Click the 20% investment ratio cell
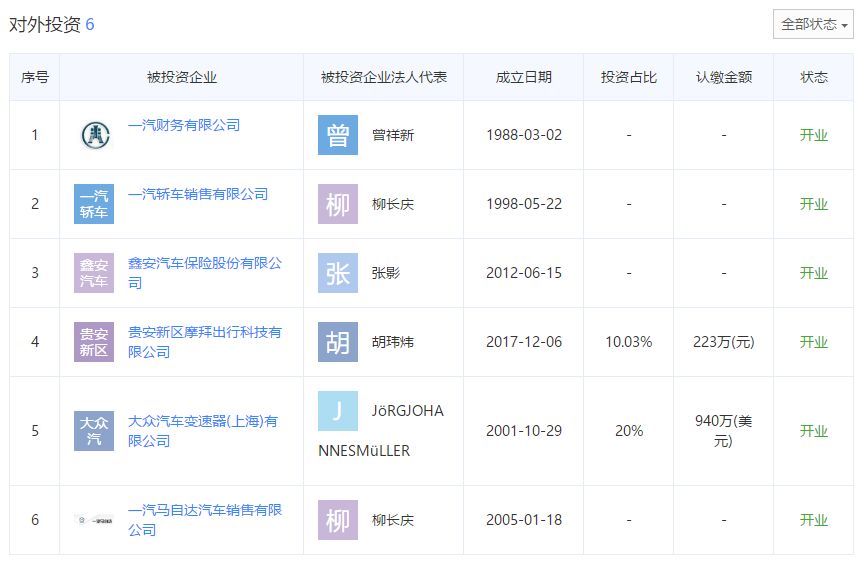The image size is (867, 566). [x=629, y=431]
